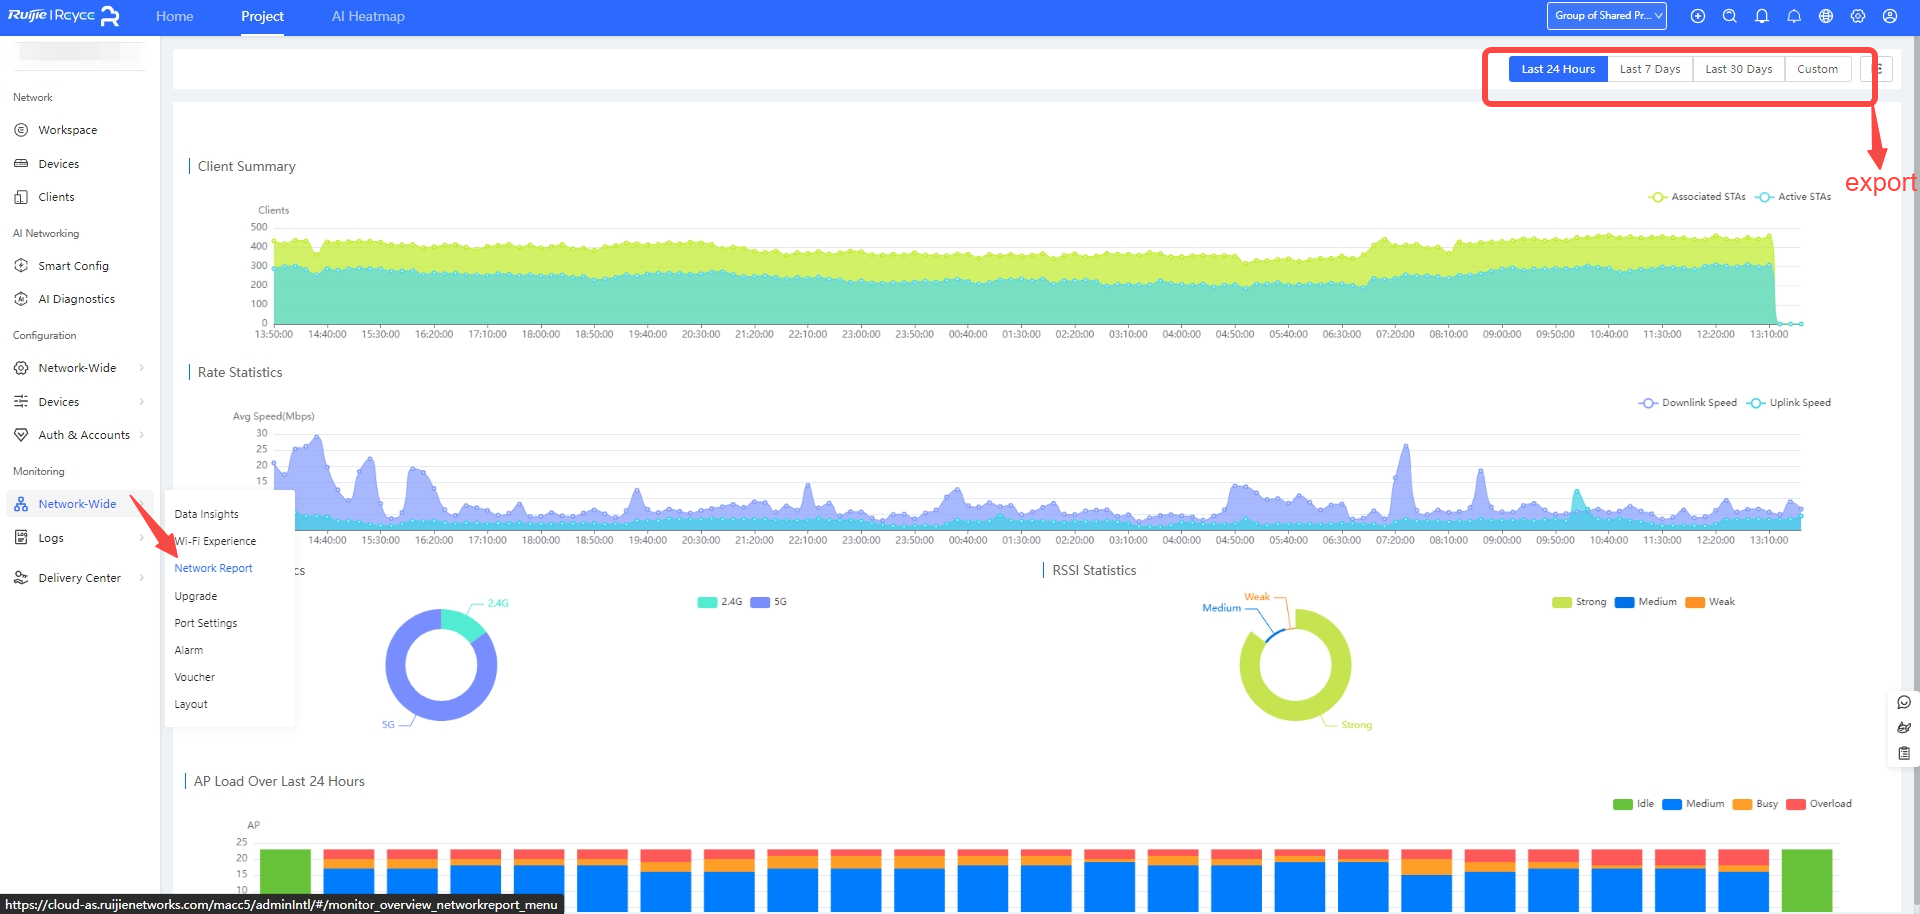
Task: Expand Auth & Accounts submenu
Action: (x=84, y=435)
